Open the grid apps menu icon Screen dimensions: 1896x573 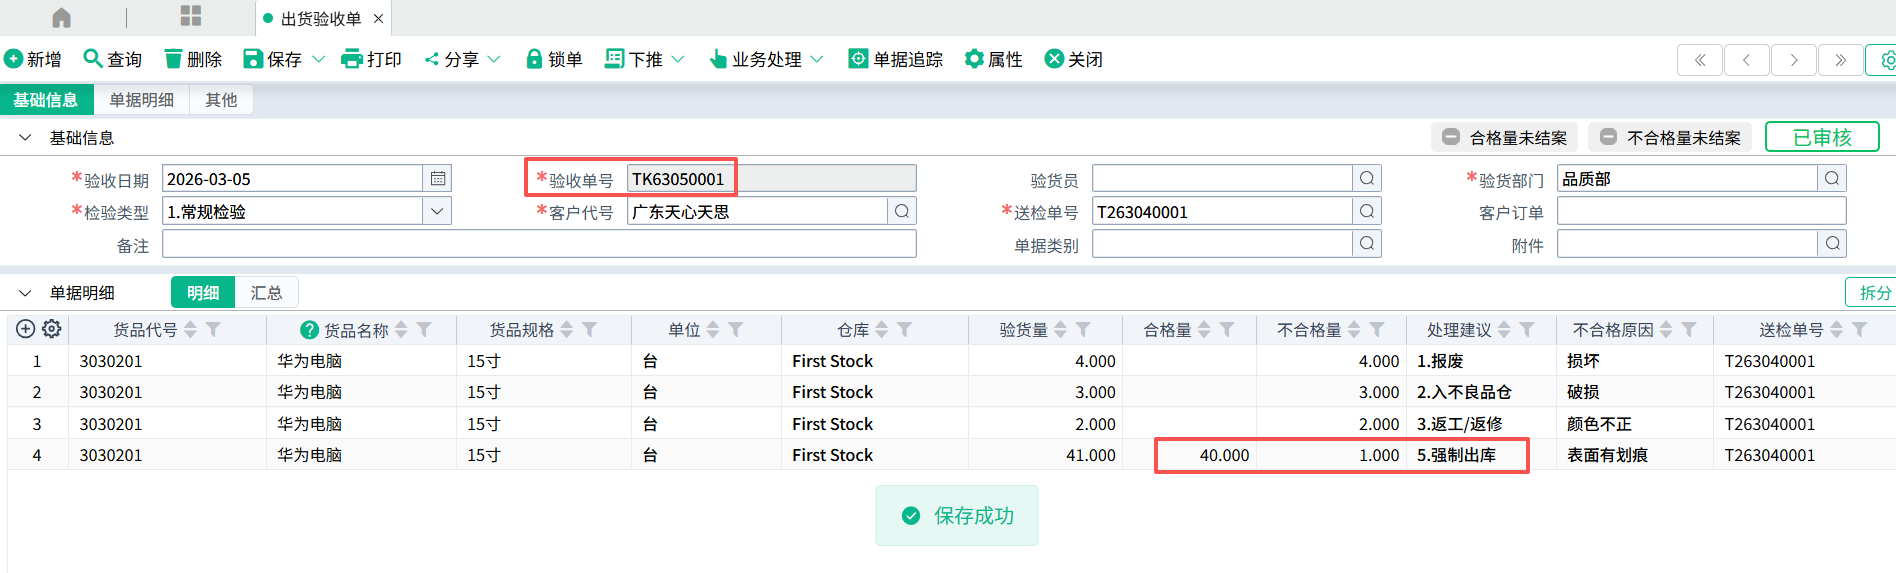click(190, 16)
